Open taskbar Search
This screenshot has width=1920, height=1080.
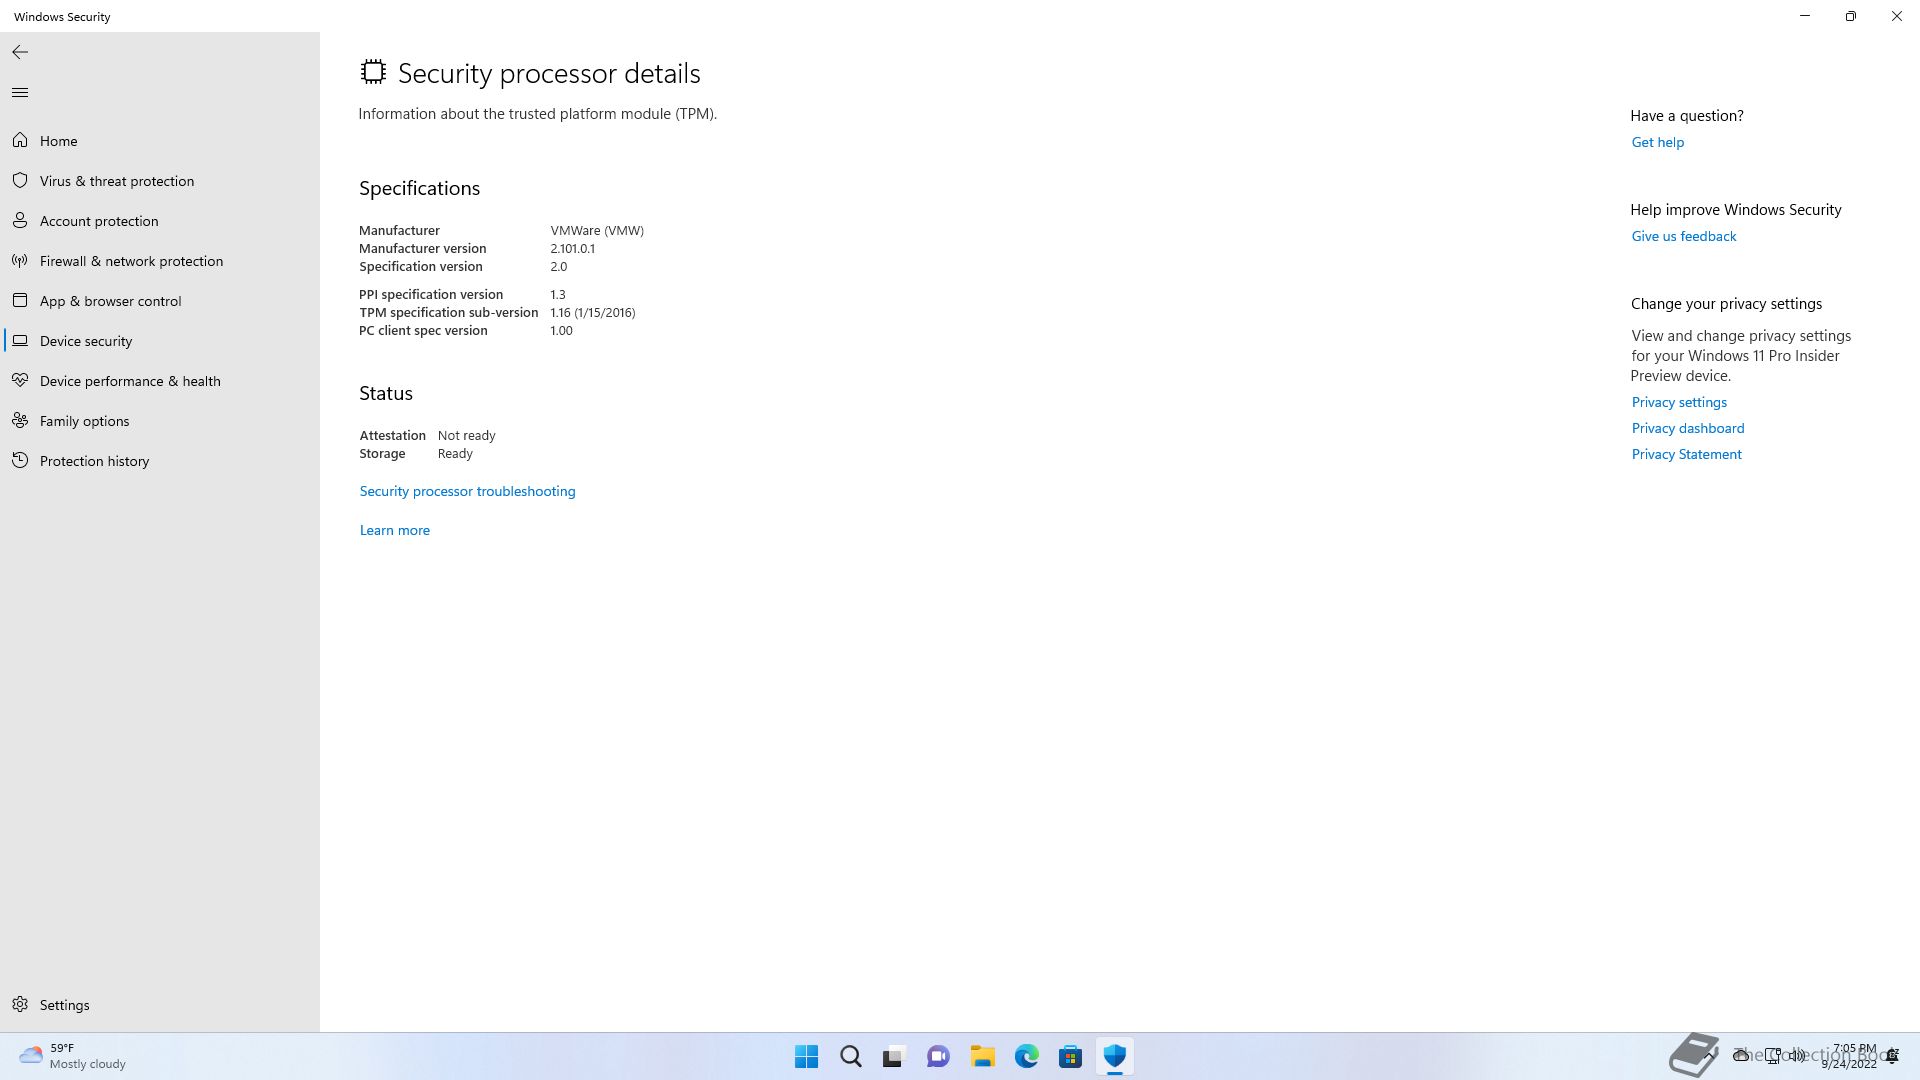point(850,1056)
